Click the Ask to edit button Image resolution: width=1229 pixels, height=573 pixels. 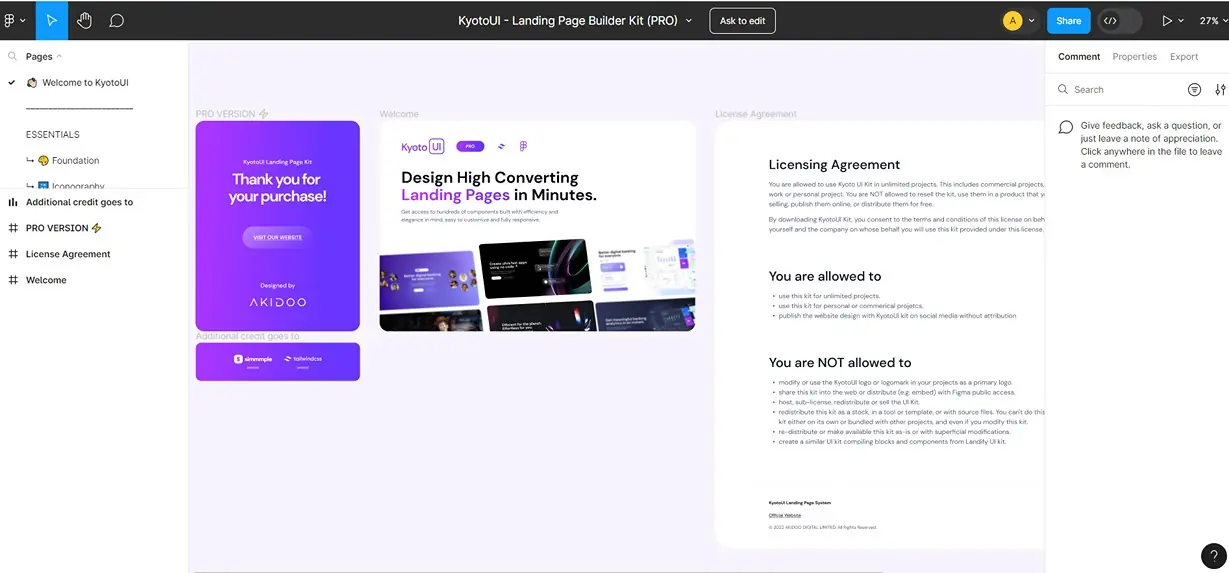(x=742, y=20)
